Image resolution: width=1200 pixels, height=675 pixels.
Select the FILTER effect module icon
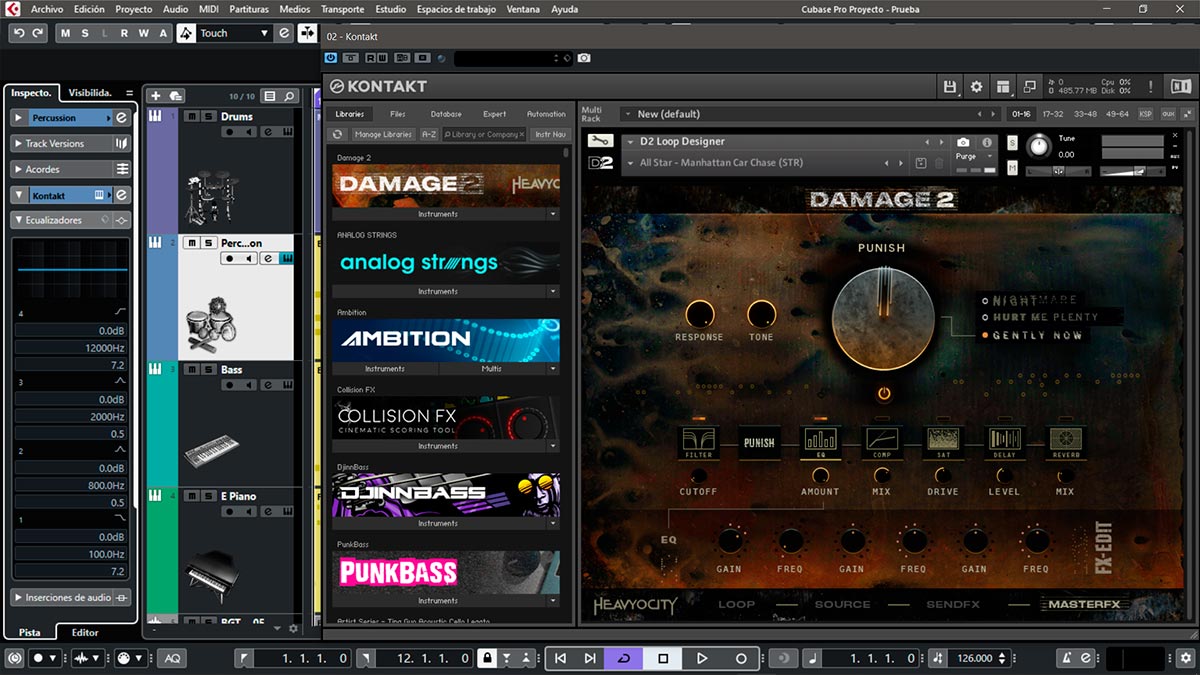pyautogui.click(x=698, y=441)
